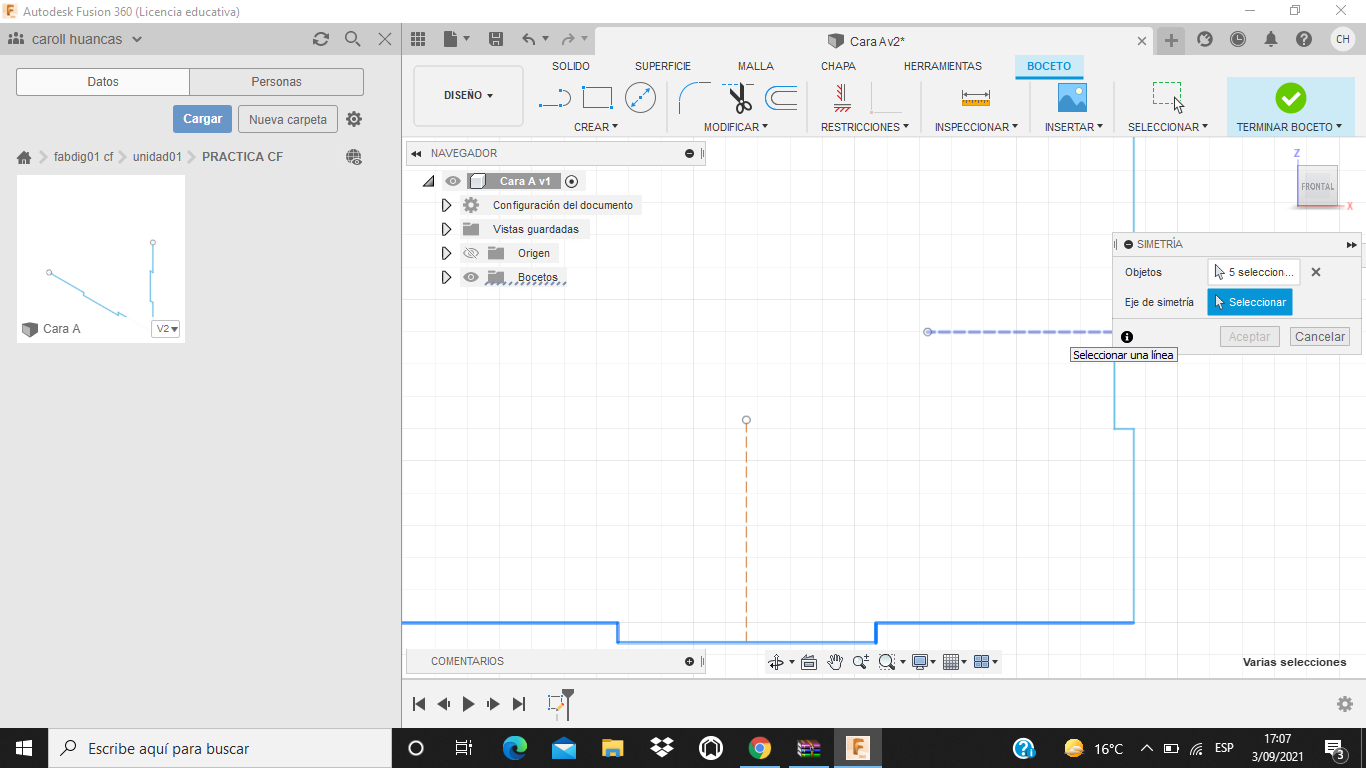This screenshot has width=1366, height=768.
Task: Open project in web browser globe icon
Action: 353,157
